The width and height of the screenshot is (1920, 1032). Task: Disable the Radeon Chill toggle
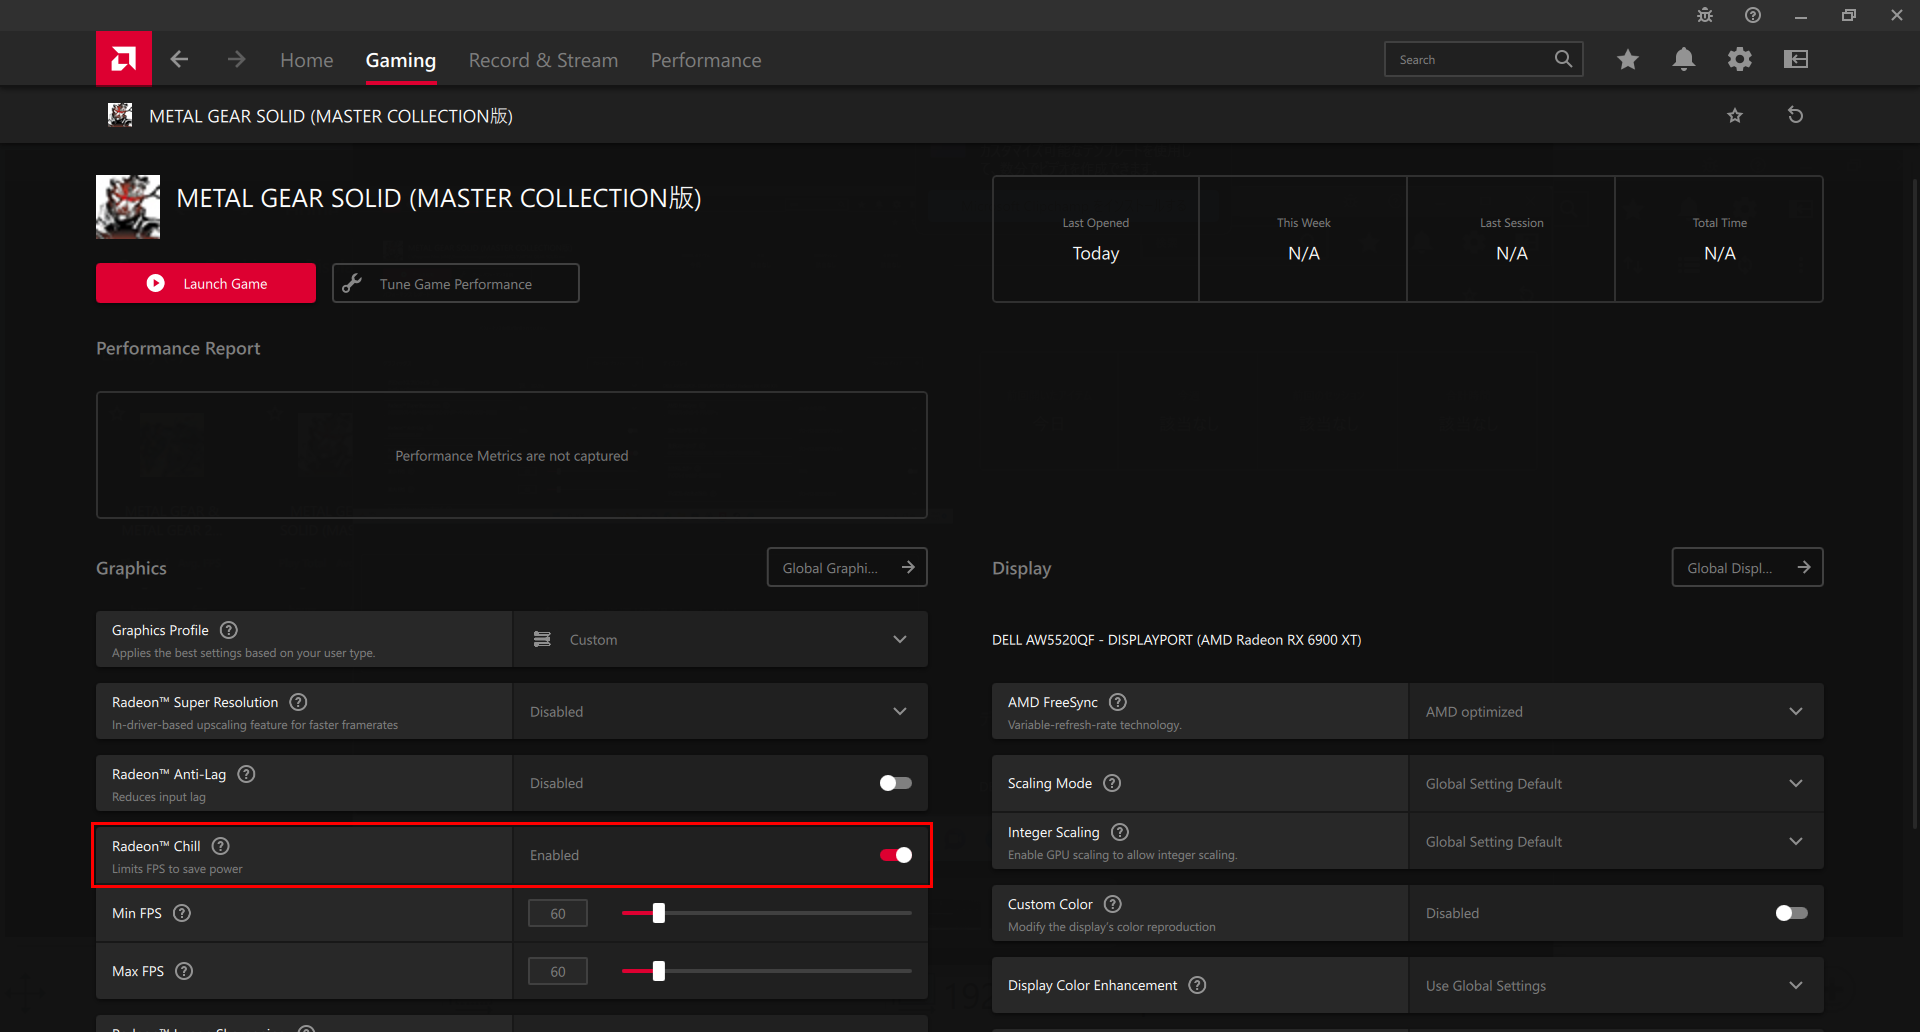[895, 855]
